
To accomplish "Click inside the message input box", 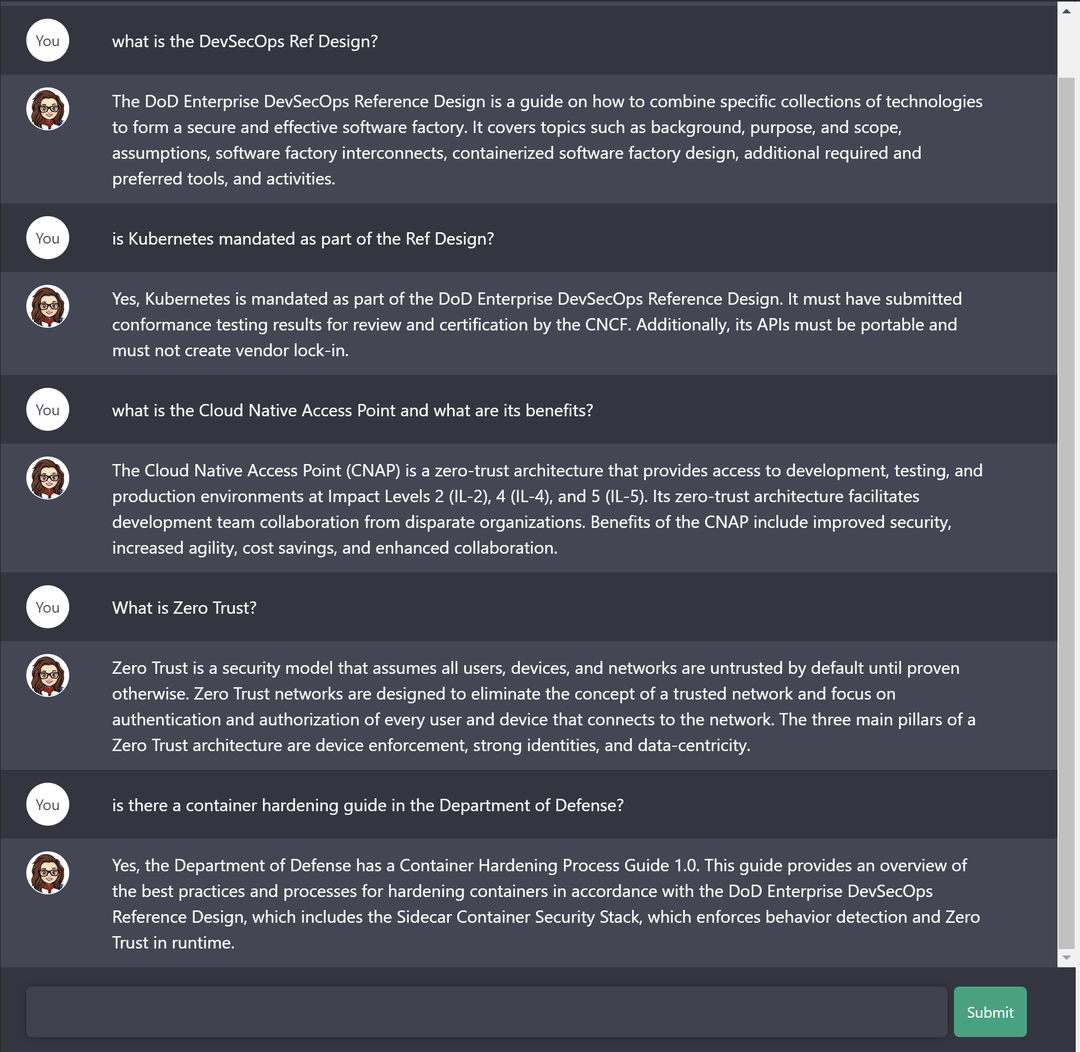I will tap(486, 1011).
